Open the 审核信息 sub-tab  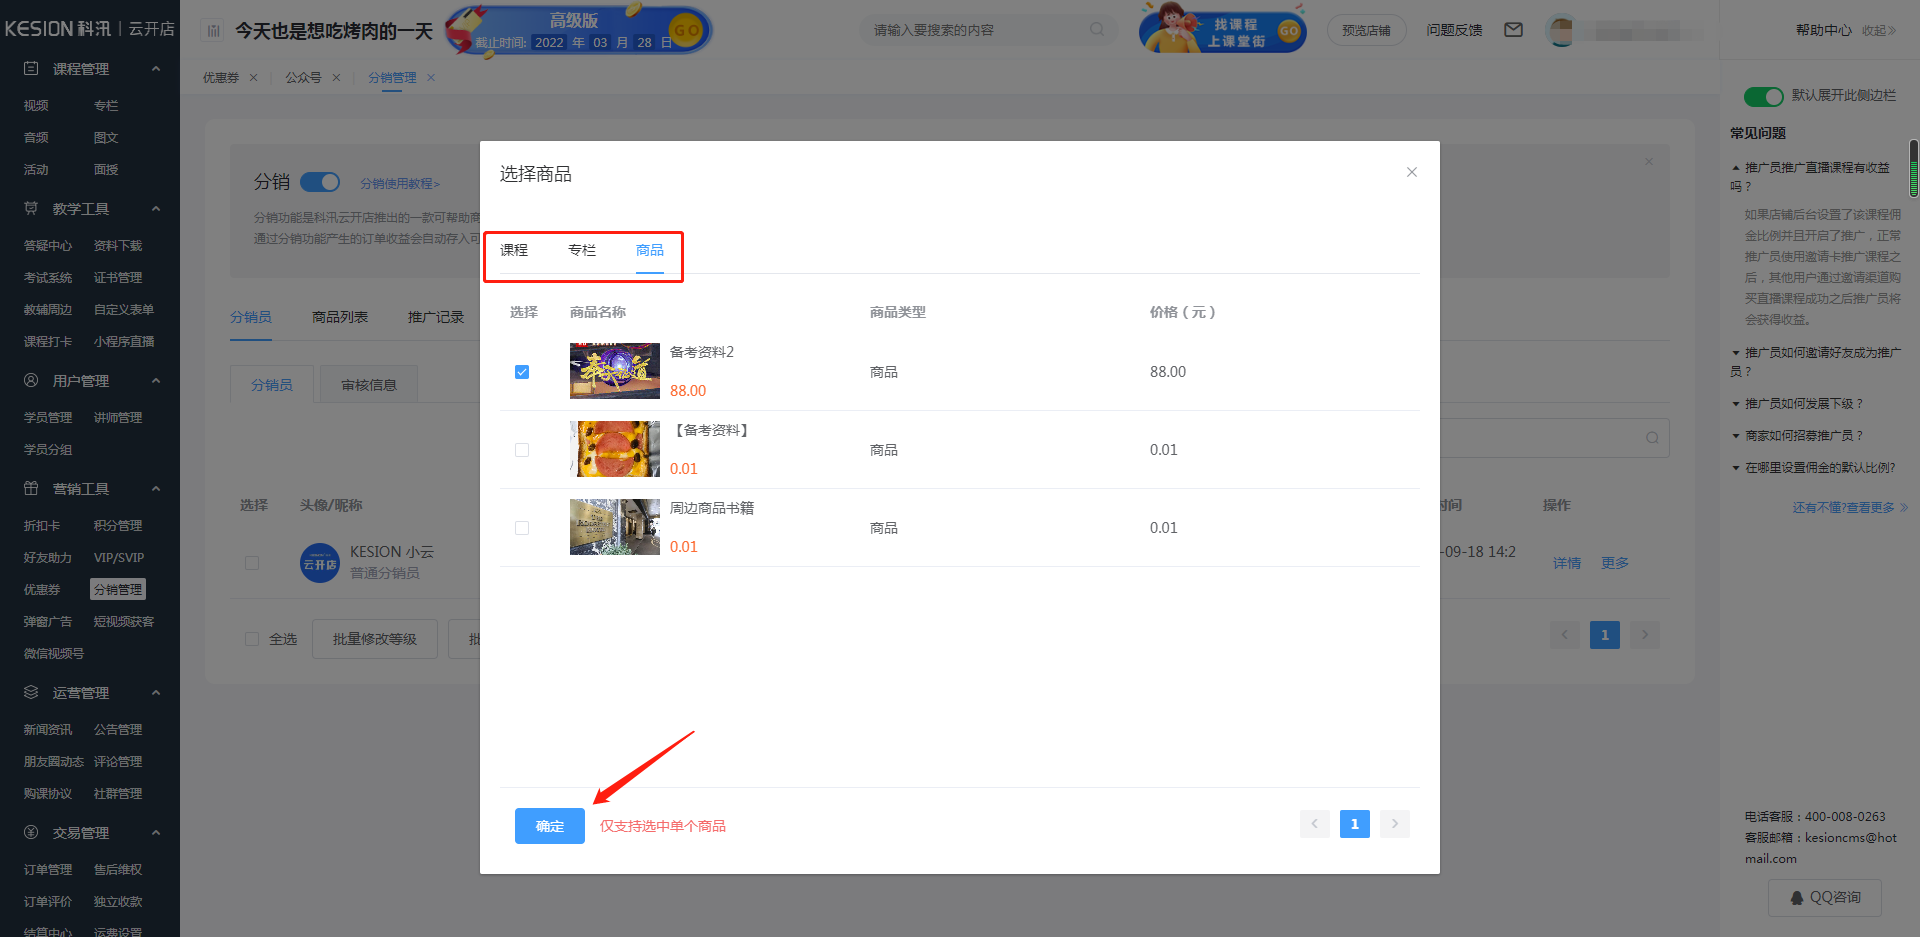(x=369, y=385)
